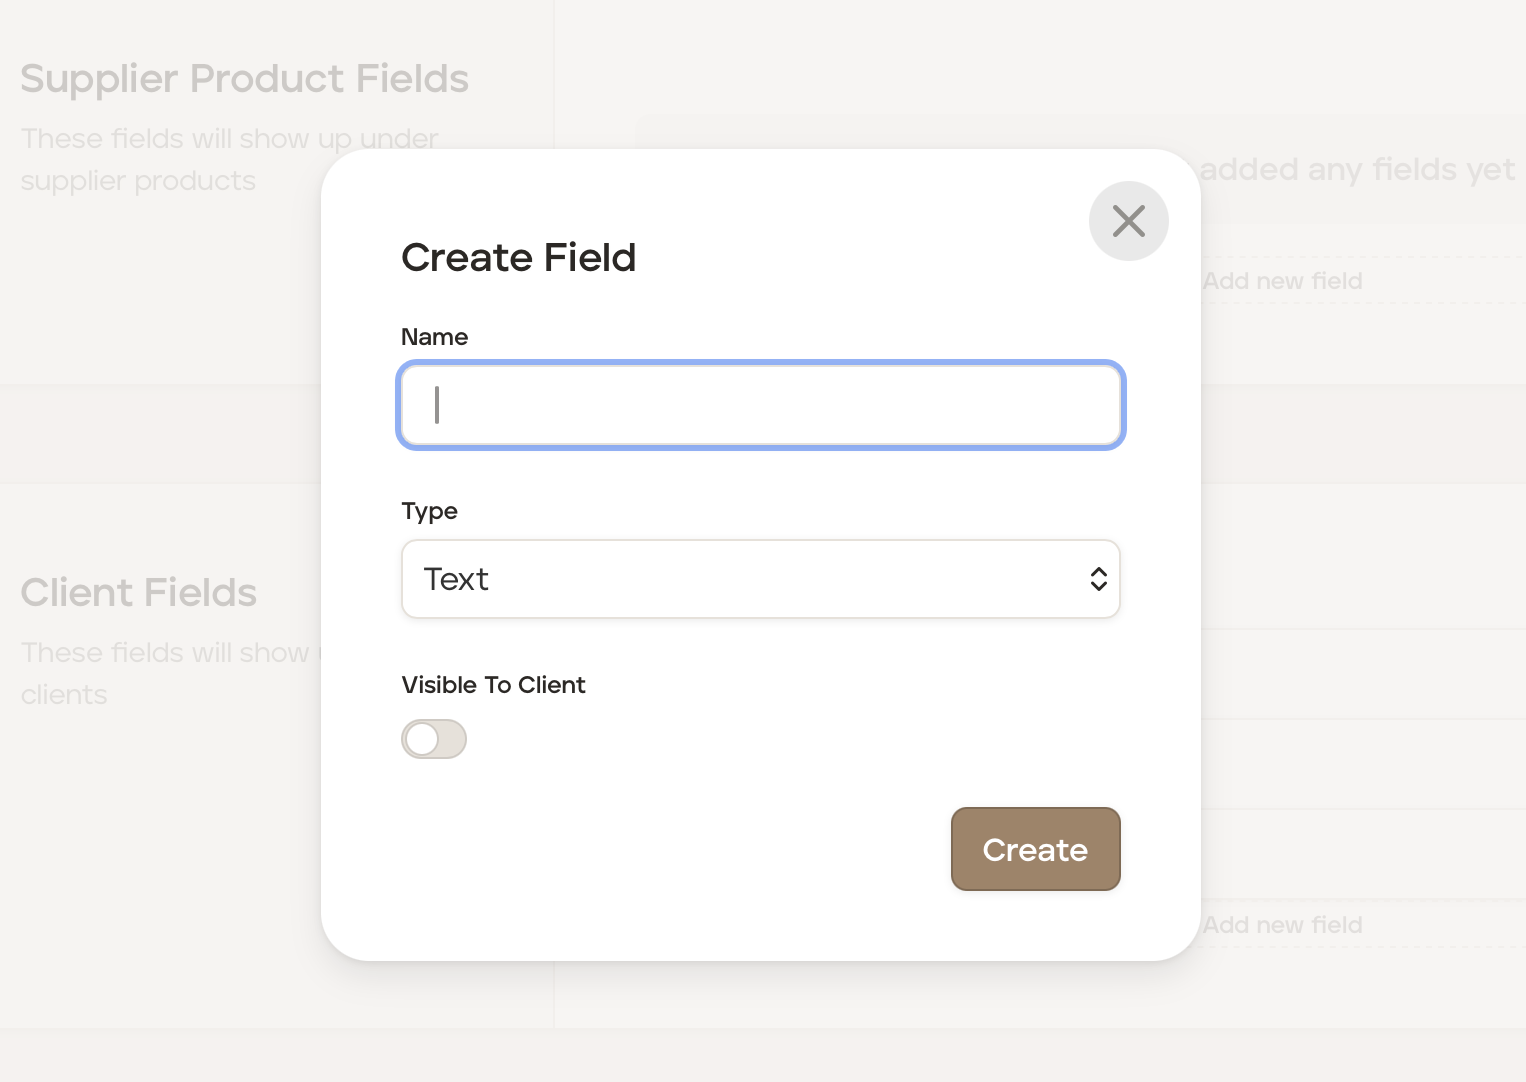Open the Type dropdown

(760, 579)
